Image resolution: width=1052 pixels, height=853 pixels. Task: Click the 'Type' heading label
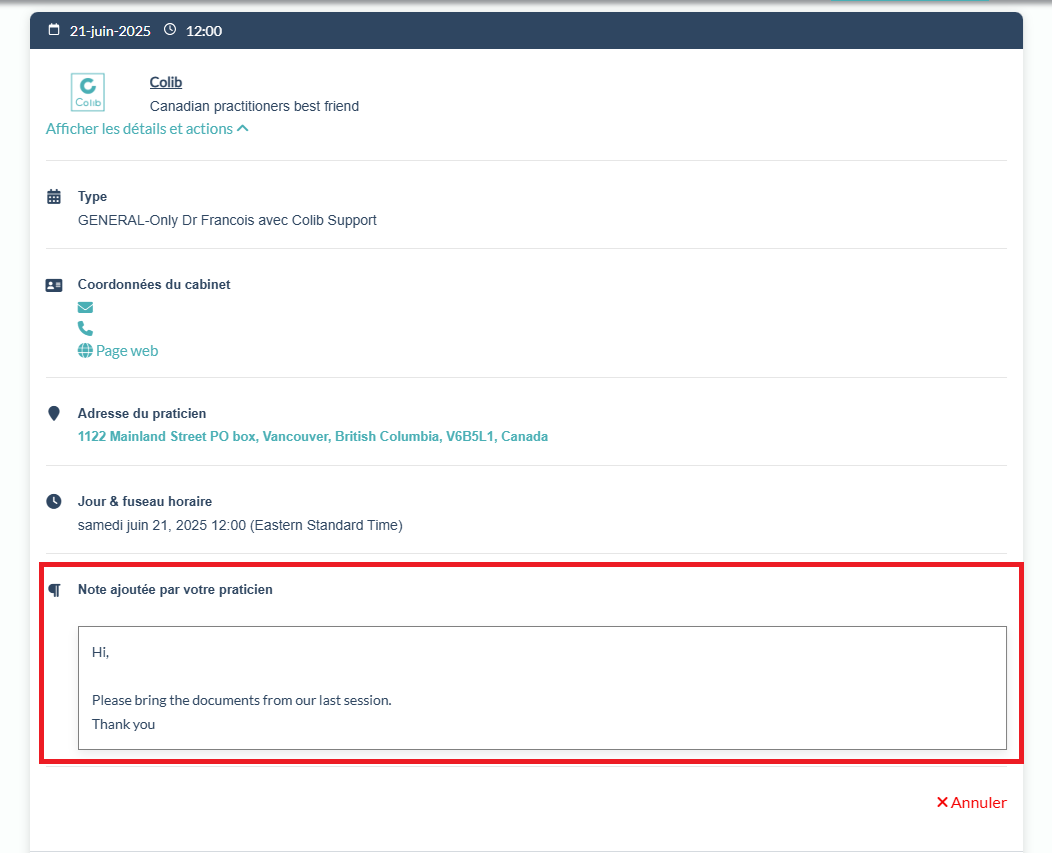(x=93, y=196)
